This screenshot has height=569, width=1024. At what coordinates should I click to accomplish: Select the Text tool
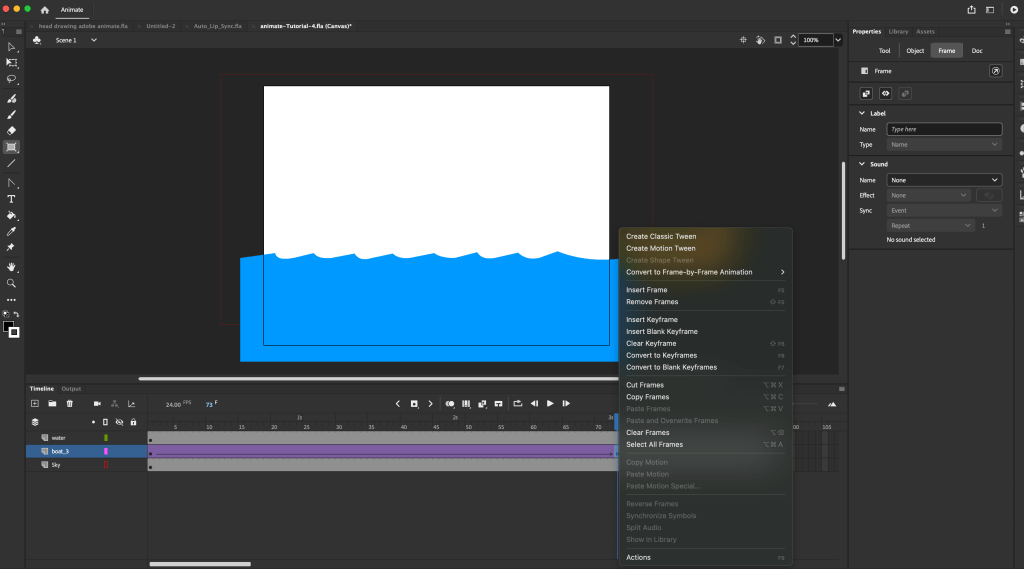tap(12, 199)
